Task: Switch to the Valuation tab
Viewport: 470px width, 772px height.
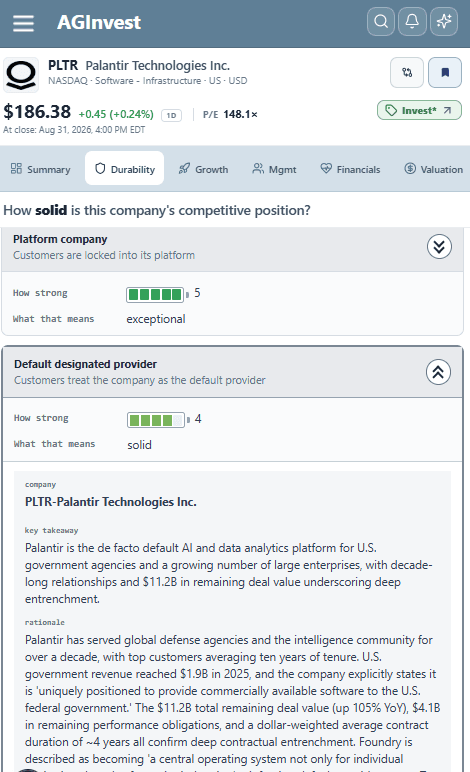Action: coord(433,169)
